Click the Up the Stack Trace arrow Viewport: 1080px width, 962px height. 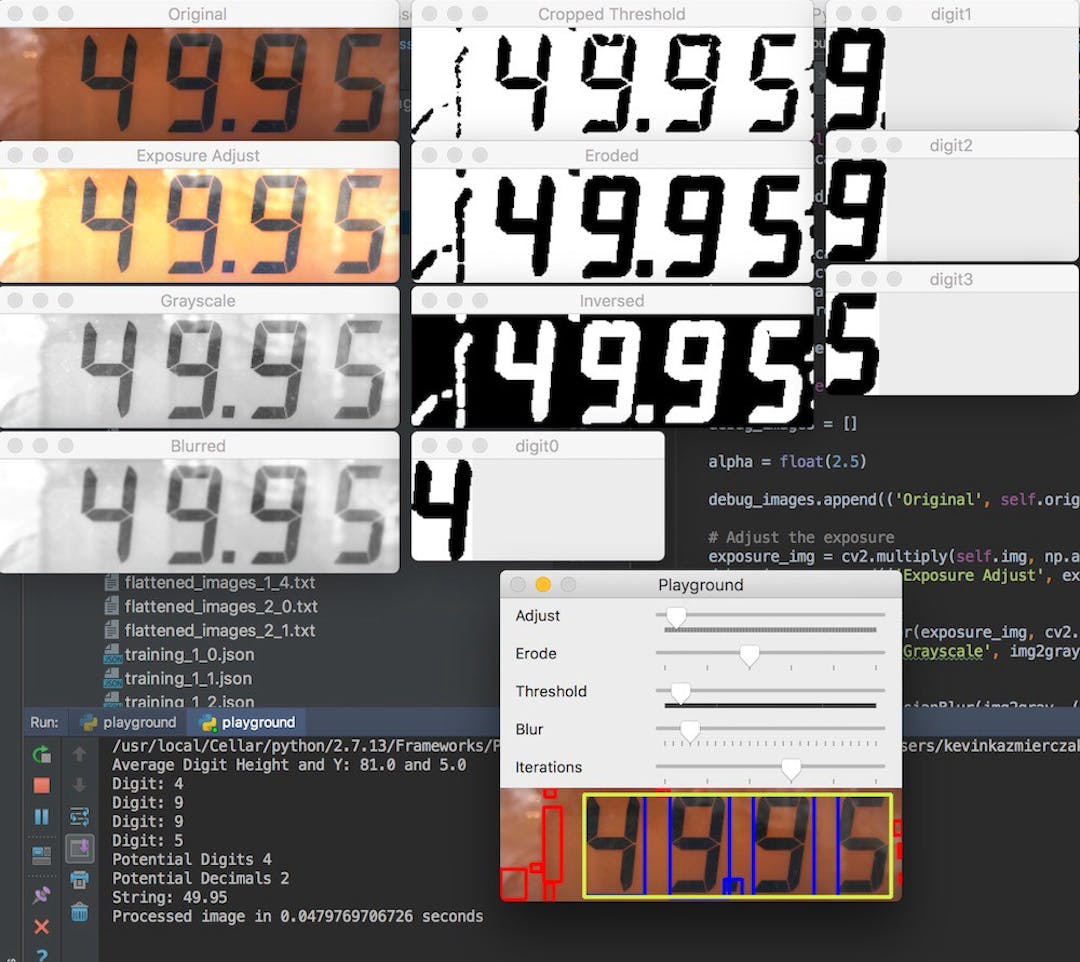coord(79,754)
